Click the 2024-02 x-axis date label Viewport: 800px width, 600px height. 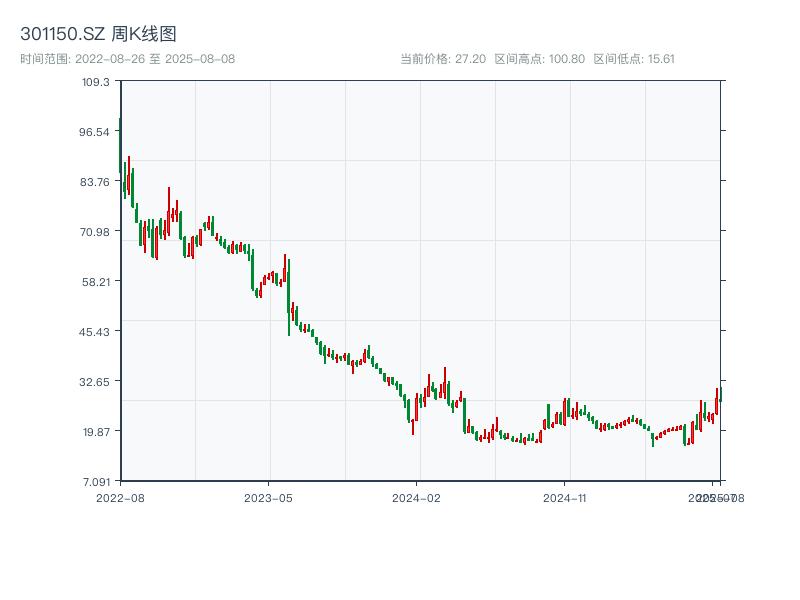coord(417,497)
